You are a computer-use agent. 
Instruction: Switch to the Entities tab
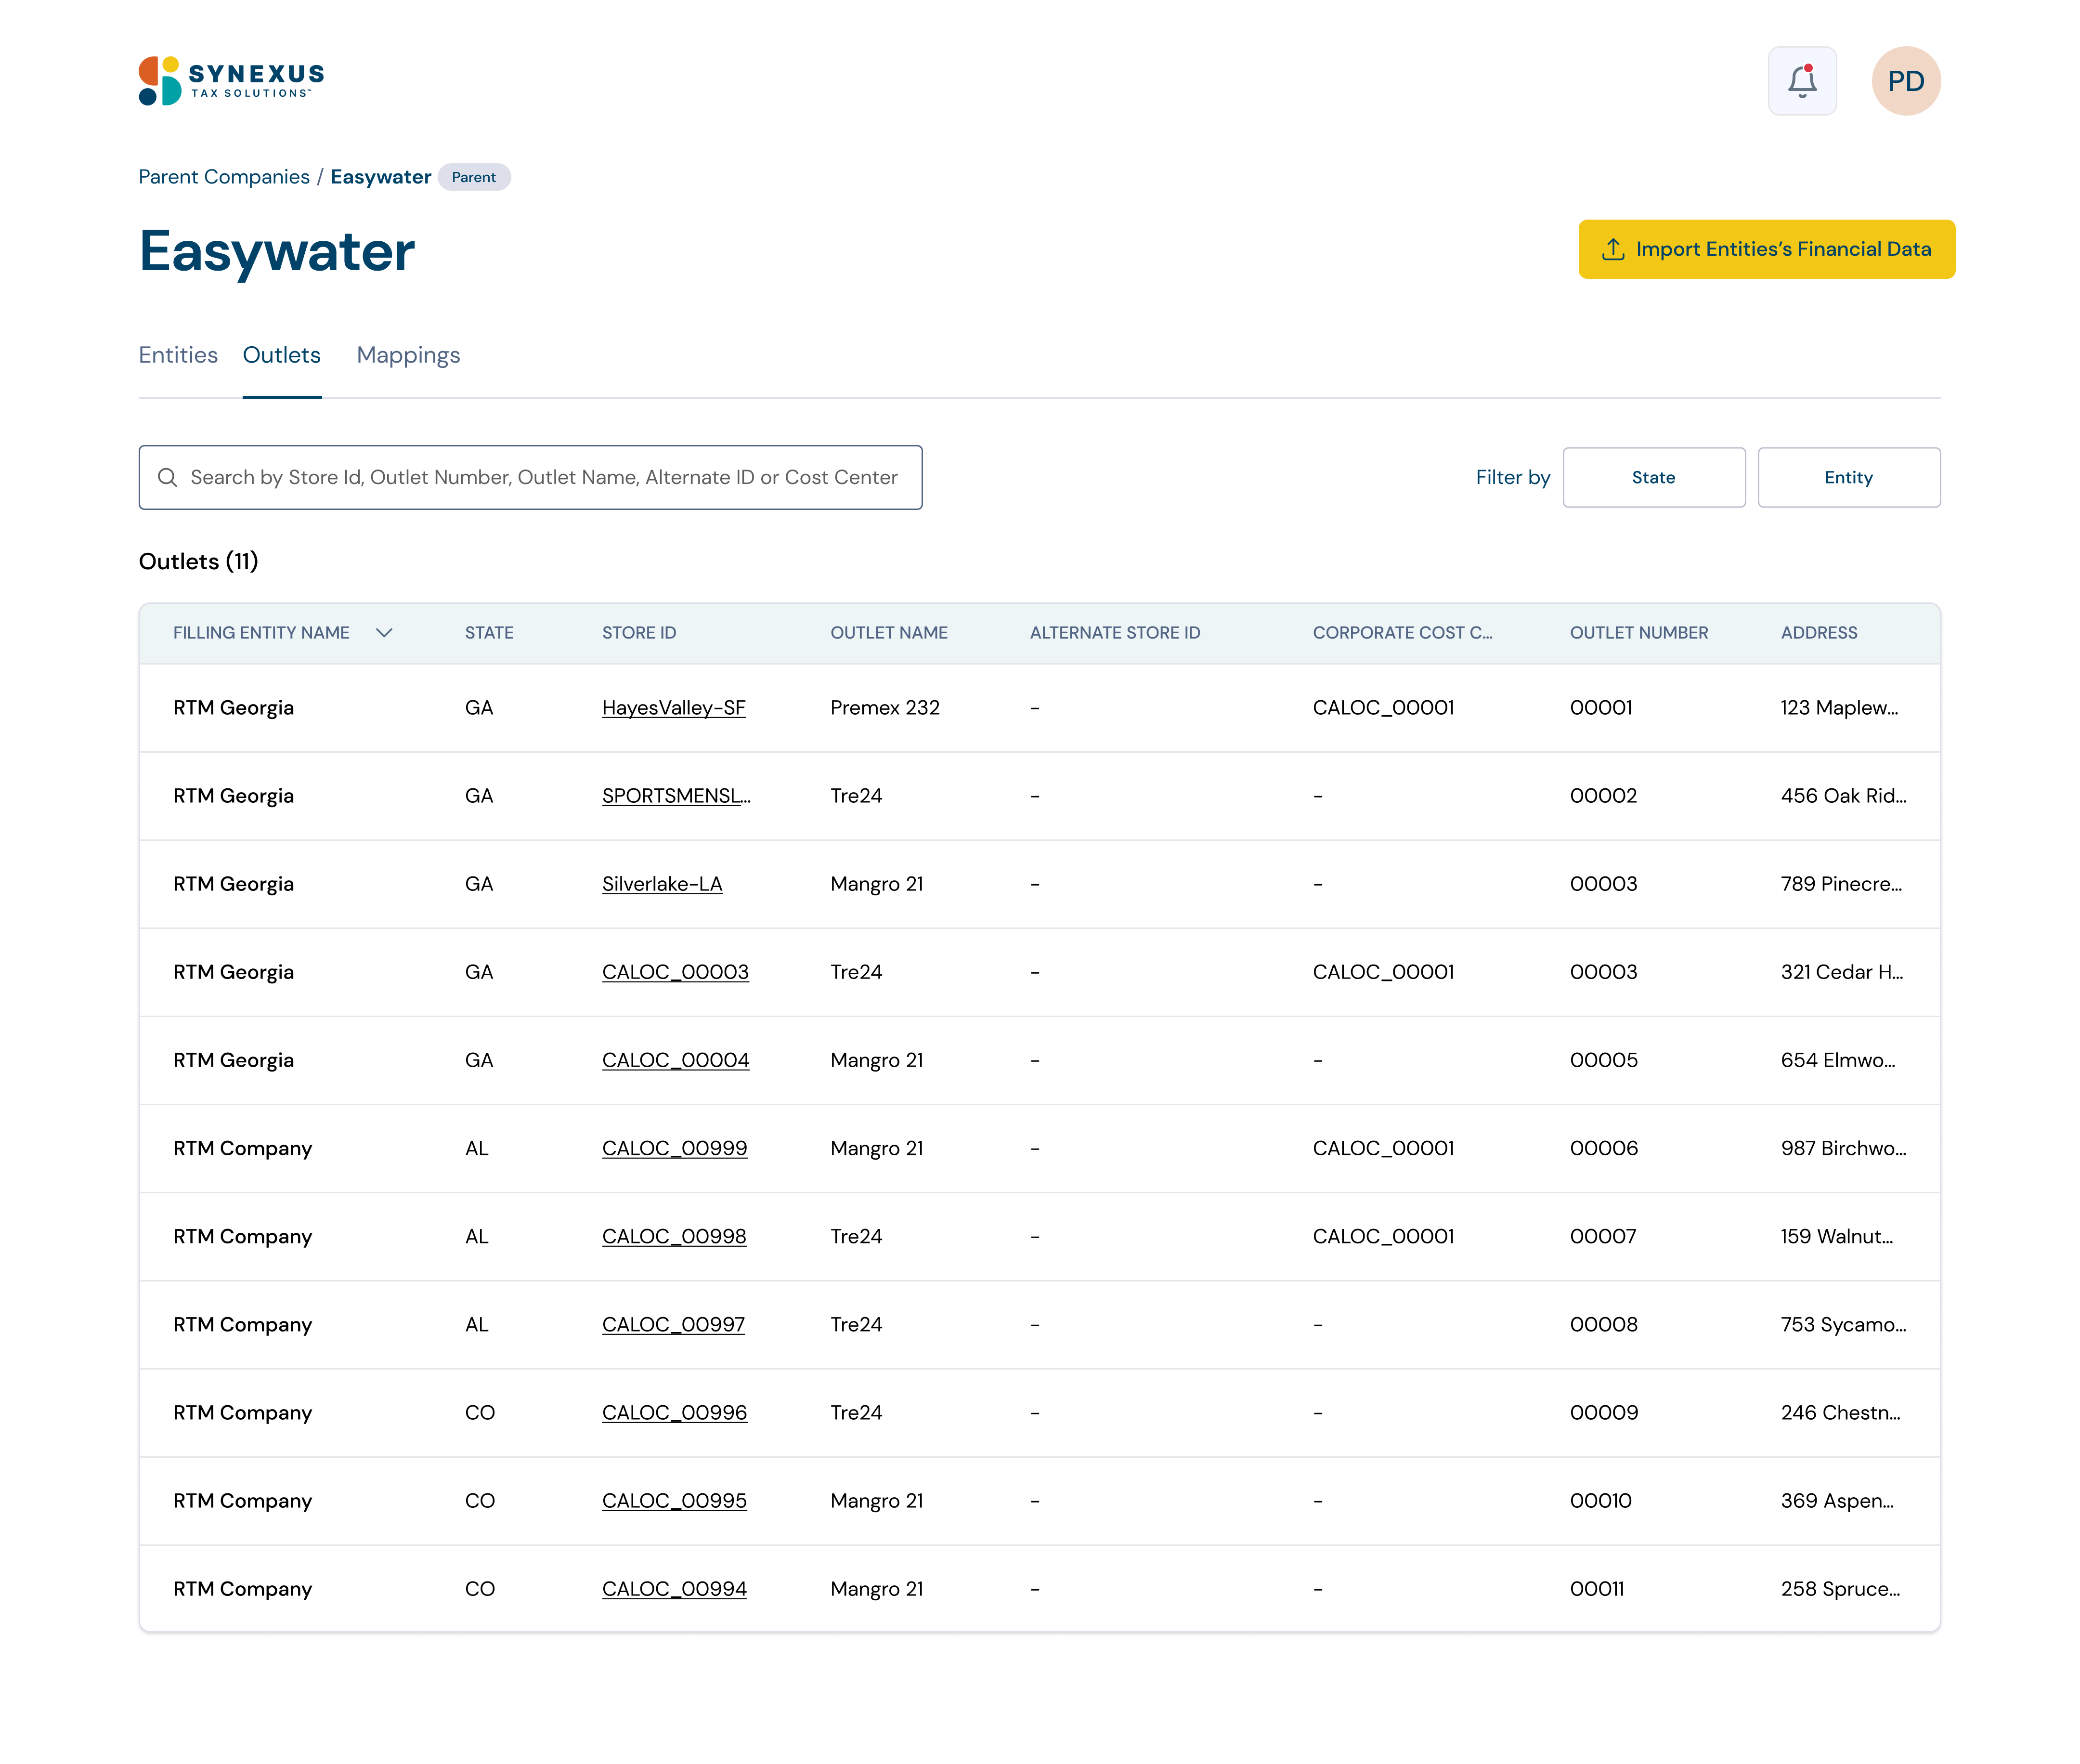[x=178, y=355]
